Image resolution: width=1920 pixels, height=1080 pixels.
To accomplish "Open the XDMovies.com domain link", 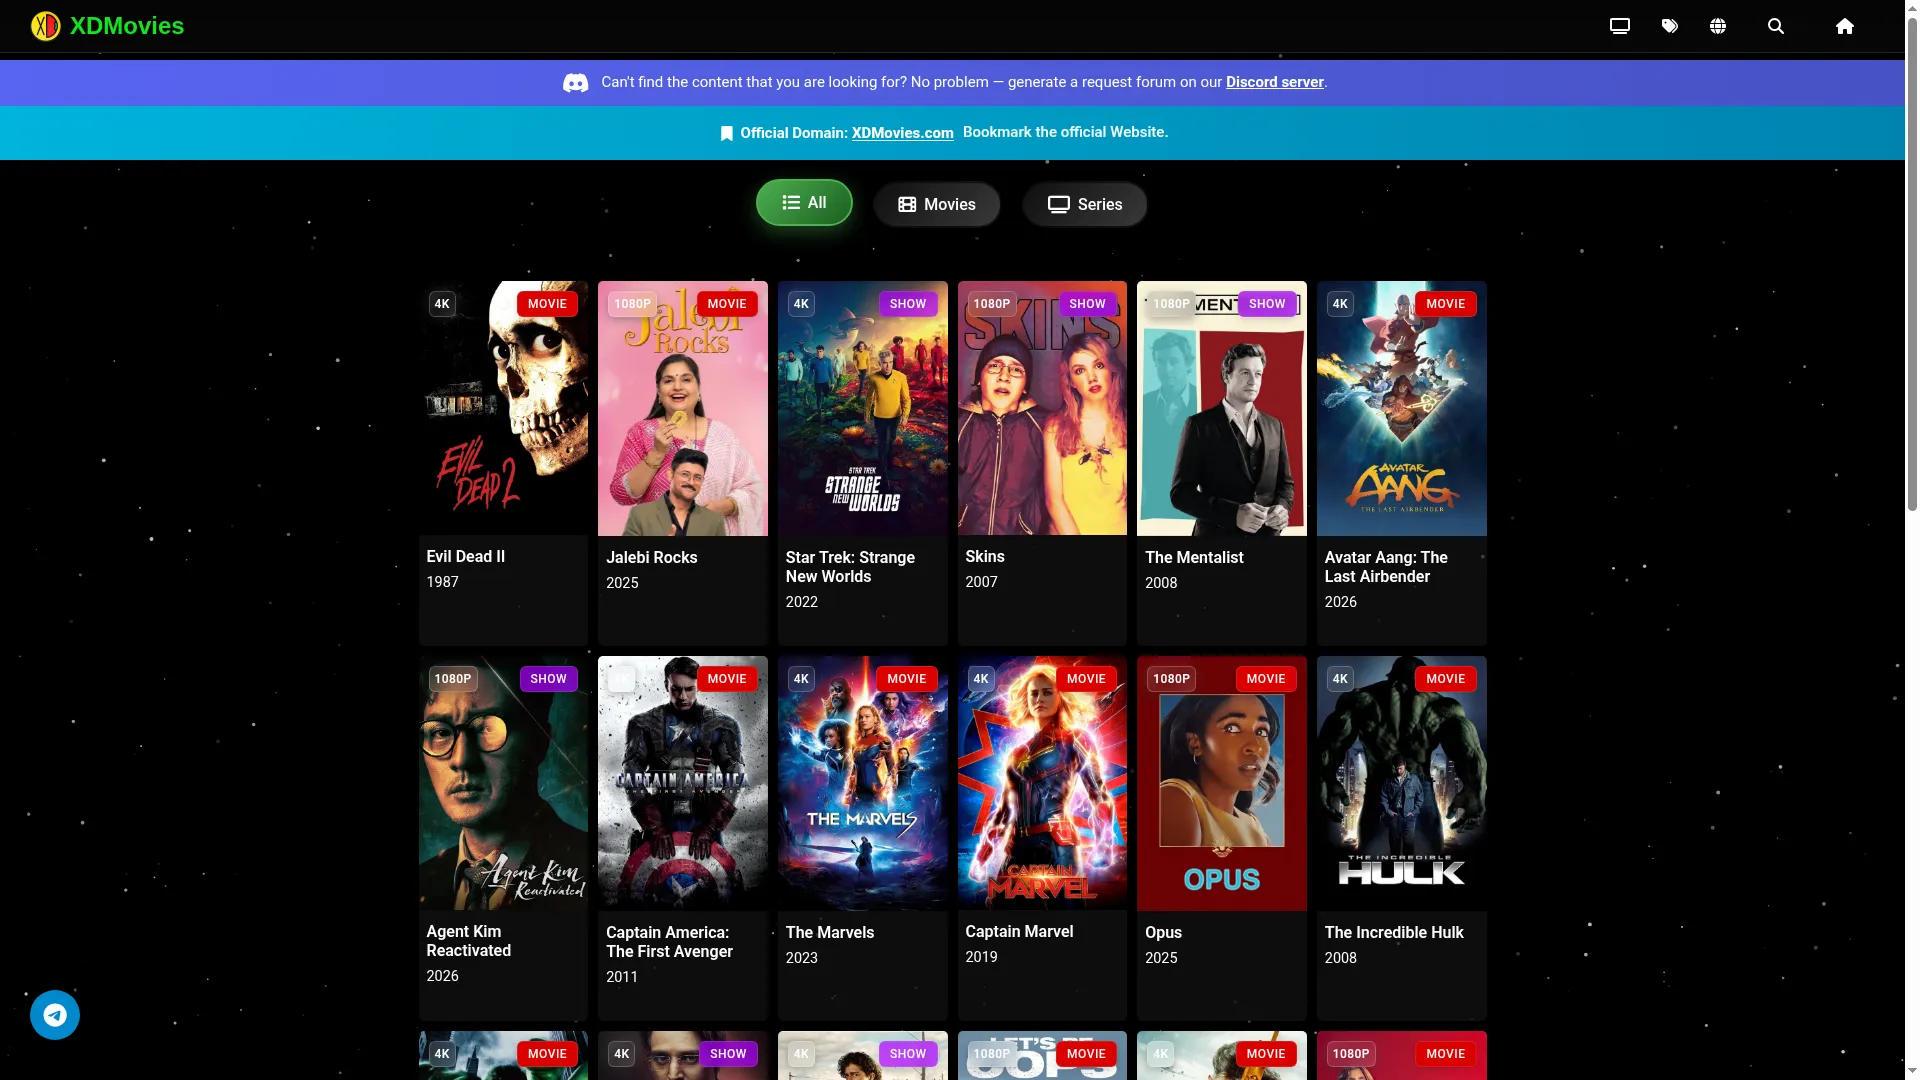I will click(x=902, y=133).
